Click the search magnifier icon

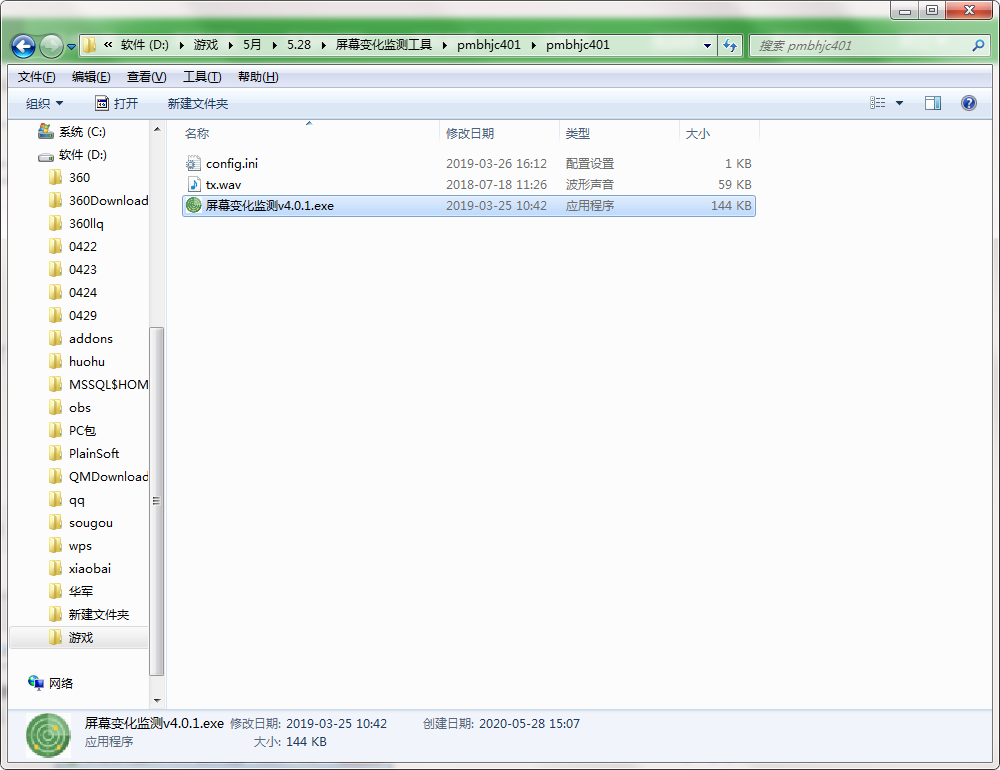[x=978, y=46]
